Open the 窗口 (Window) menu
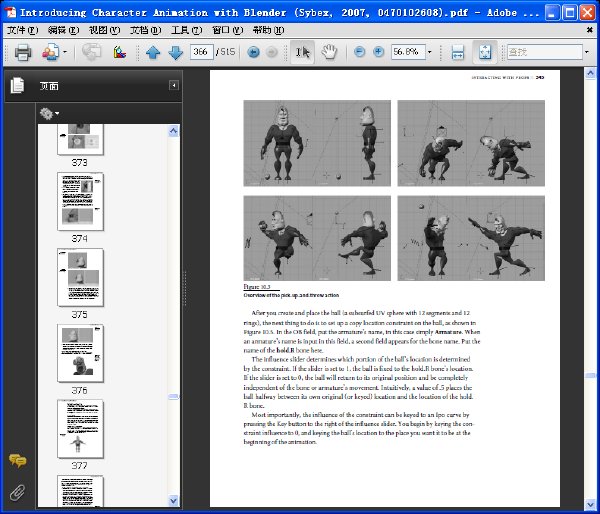 pos(228,30)
